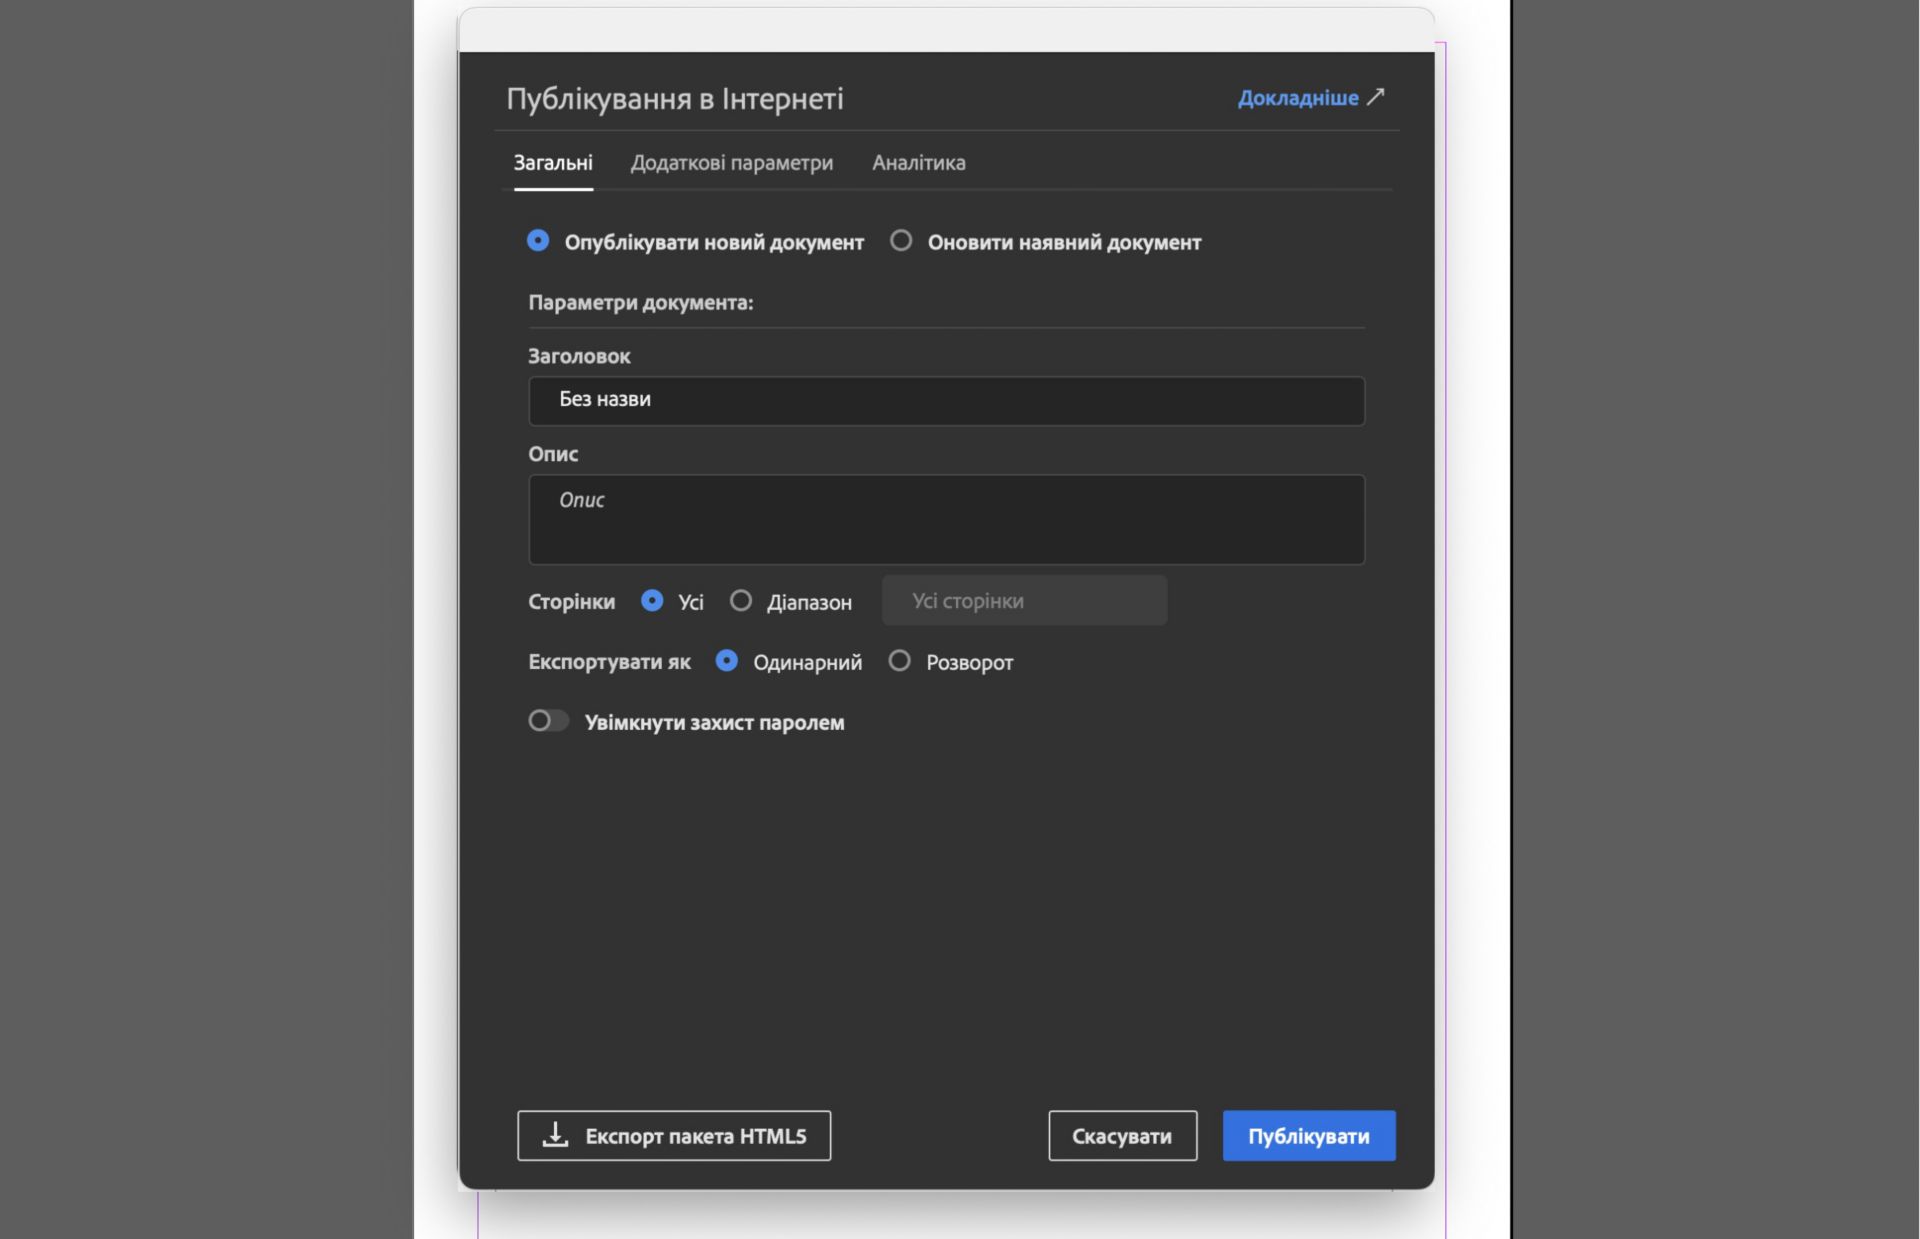The image size is (1920, 1239).
Task: Click the Заголовок title input field
Action: 945,400
